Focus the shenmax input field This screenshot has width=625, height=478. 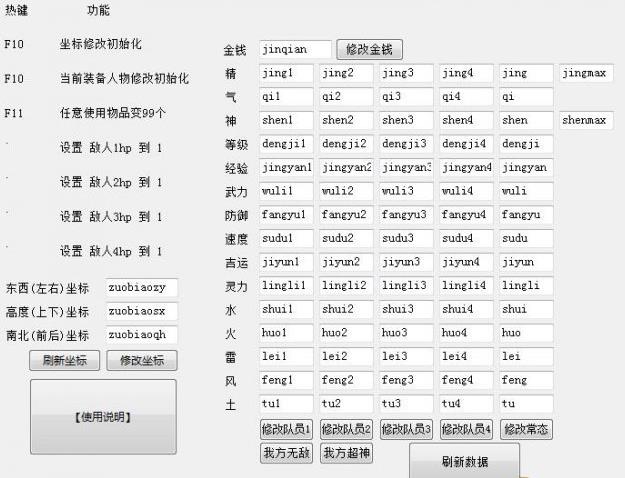click(x=586, y=120)
